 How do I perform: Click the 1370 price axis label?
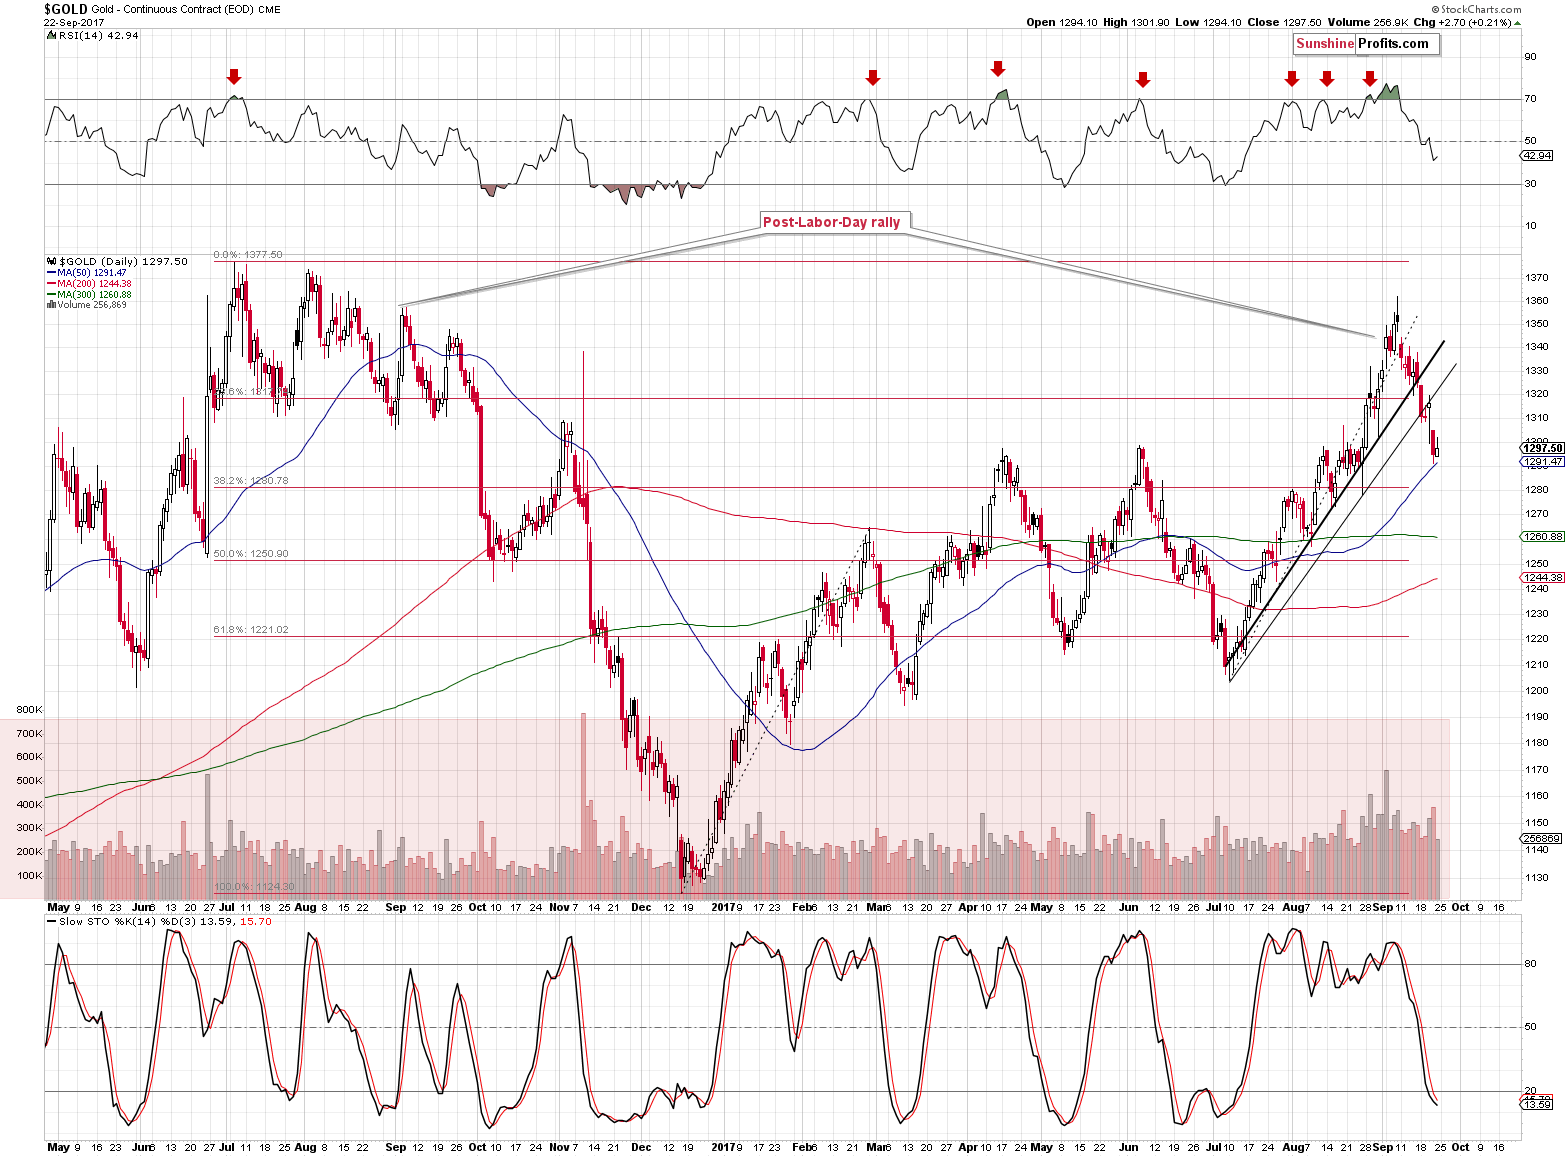click(x=1537, y=278)
